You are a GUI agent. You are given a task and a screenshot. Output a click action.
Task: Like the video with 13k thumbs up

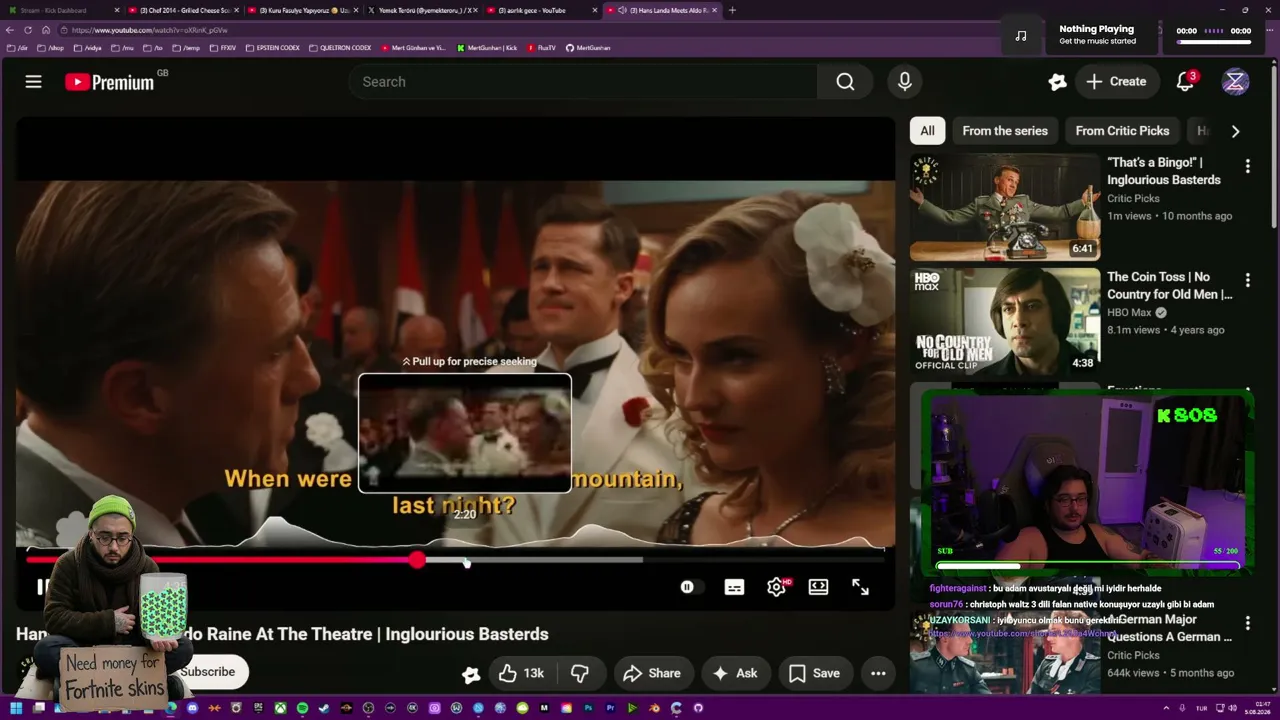[x=521, y=673]
